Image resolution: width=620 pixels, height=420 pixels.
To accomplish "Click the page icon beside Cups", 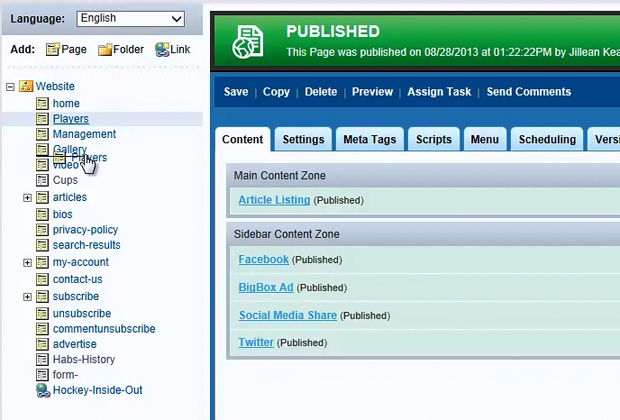I will tap(42, 180).
